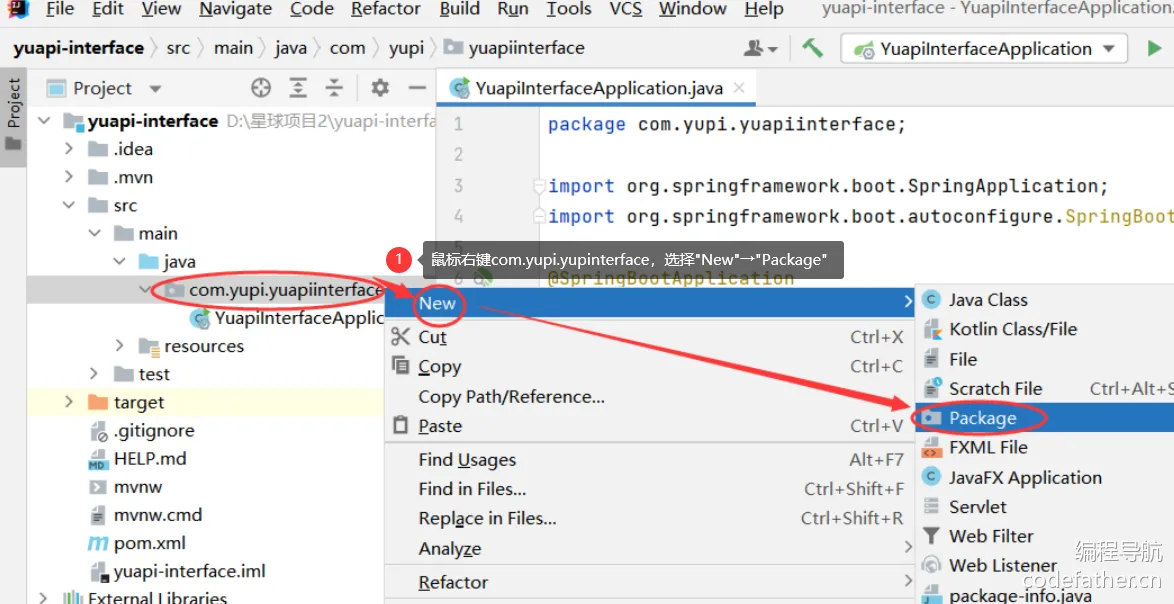Image resolution: width=1174 pixels, height=604 pixels.
Task: Select Java Class in New submenu
Action: [x=1045, y=300]
